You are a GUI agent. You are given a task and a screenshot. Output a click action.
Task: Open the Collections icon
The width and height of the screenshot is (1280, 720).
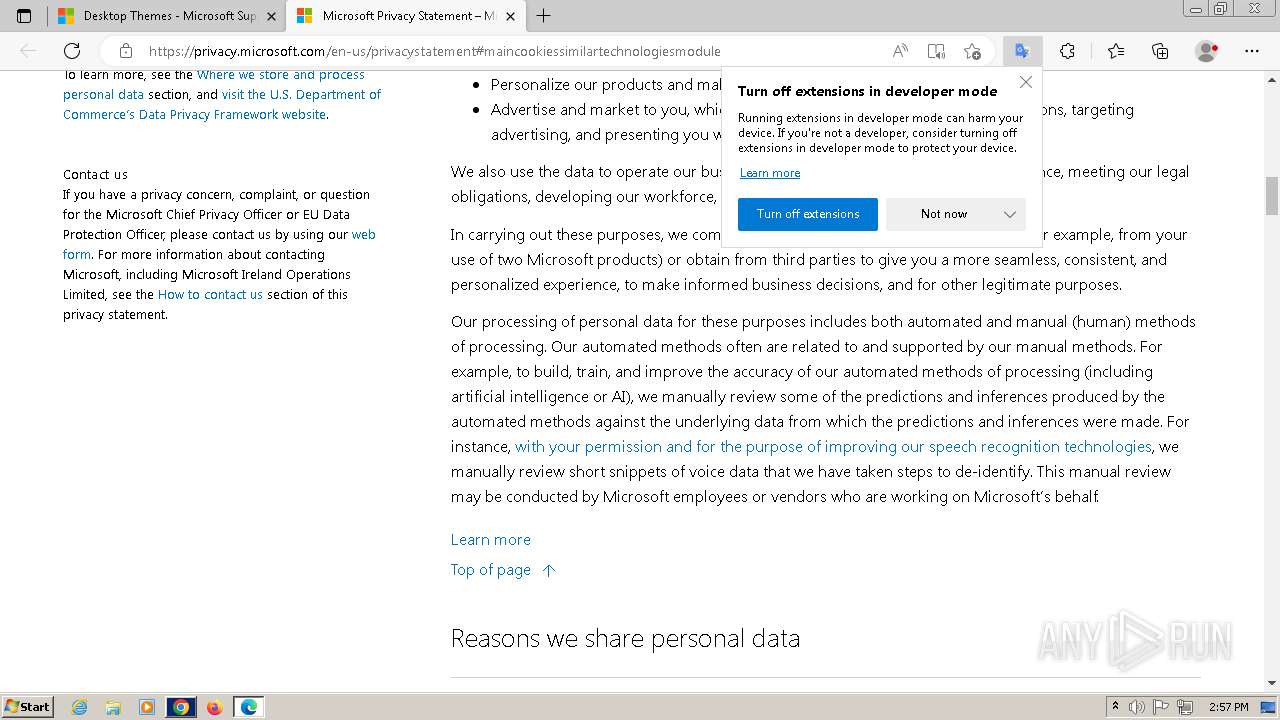pyautogui.click(x=1160, y=51)
